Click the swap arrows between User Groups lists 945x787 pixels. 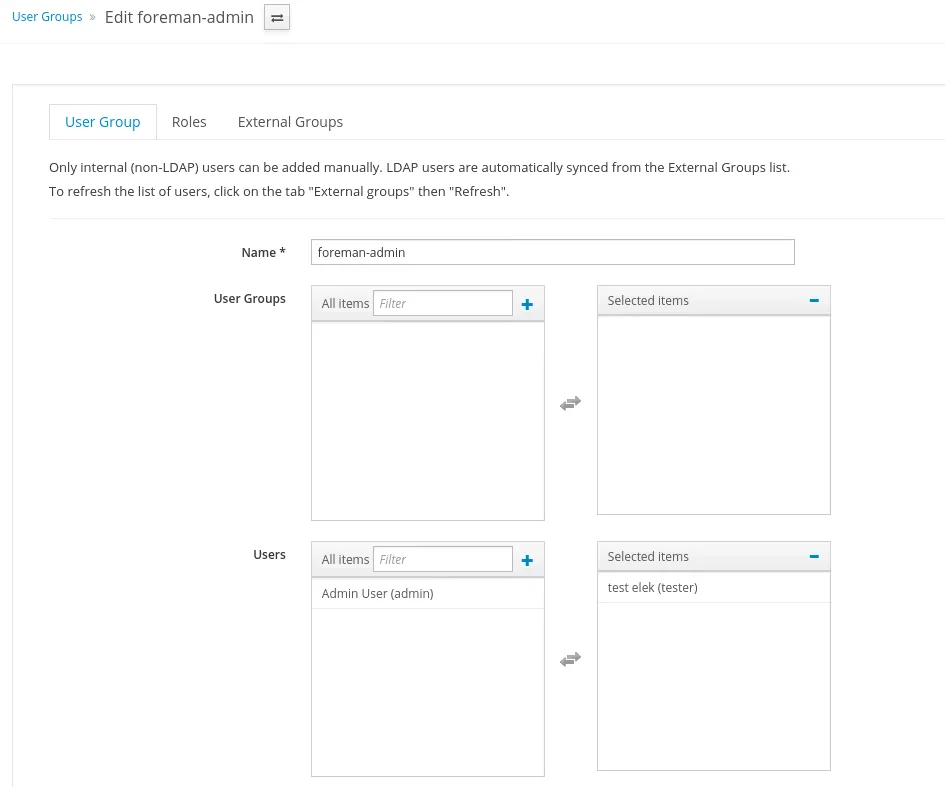(x=570, y=404)
